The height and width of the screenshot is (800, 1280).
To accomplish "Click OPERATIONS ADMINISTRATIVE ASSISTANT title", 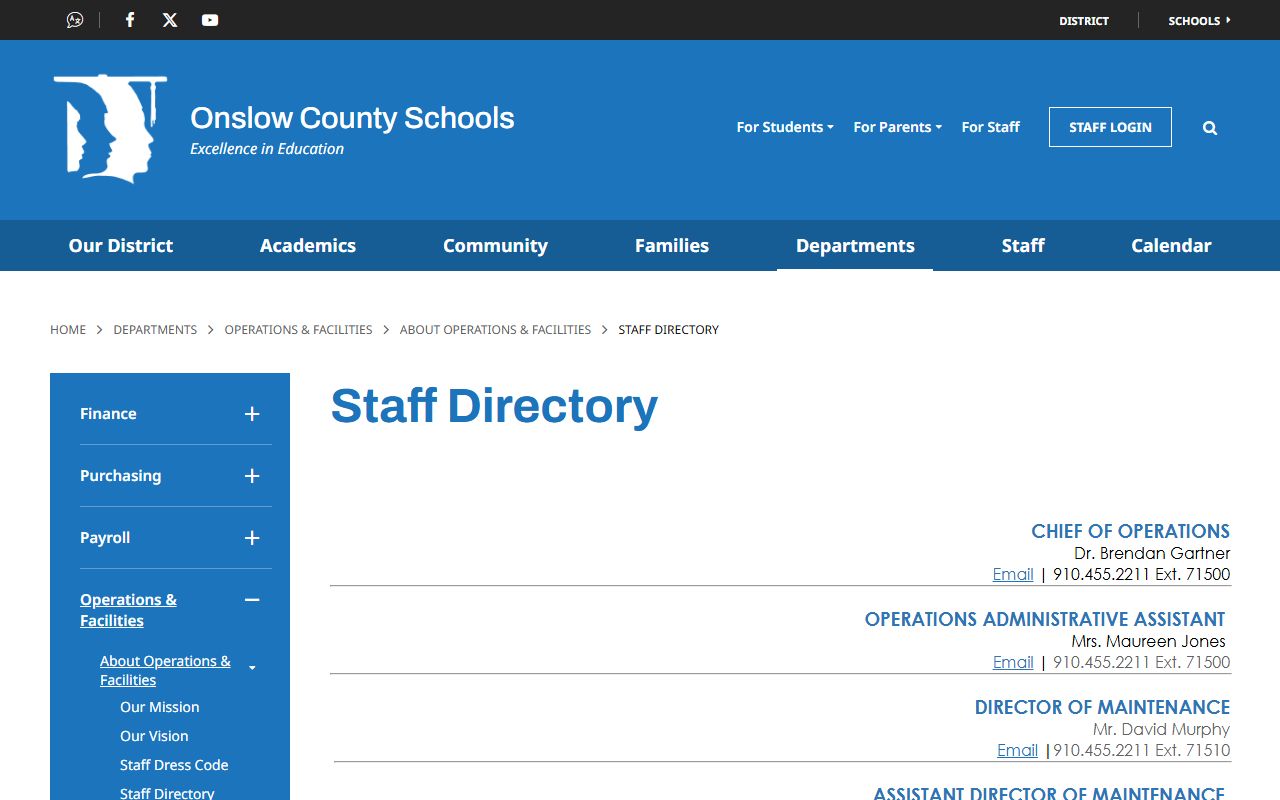I will (1045, 619).
